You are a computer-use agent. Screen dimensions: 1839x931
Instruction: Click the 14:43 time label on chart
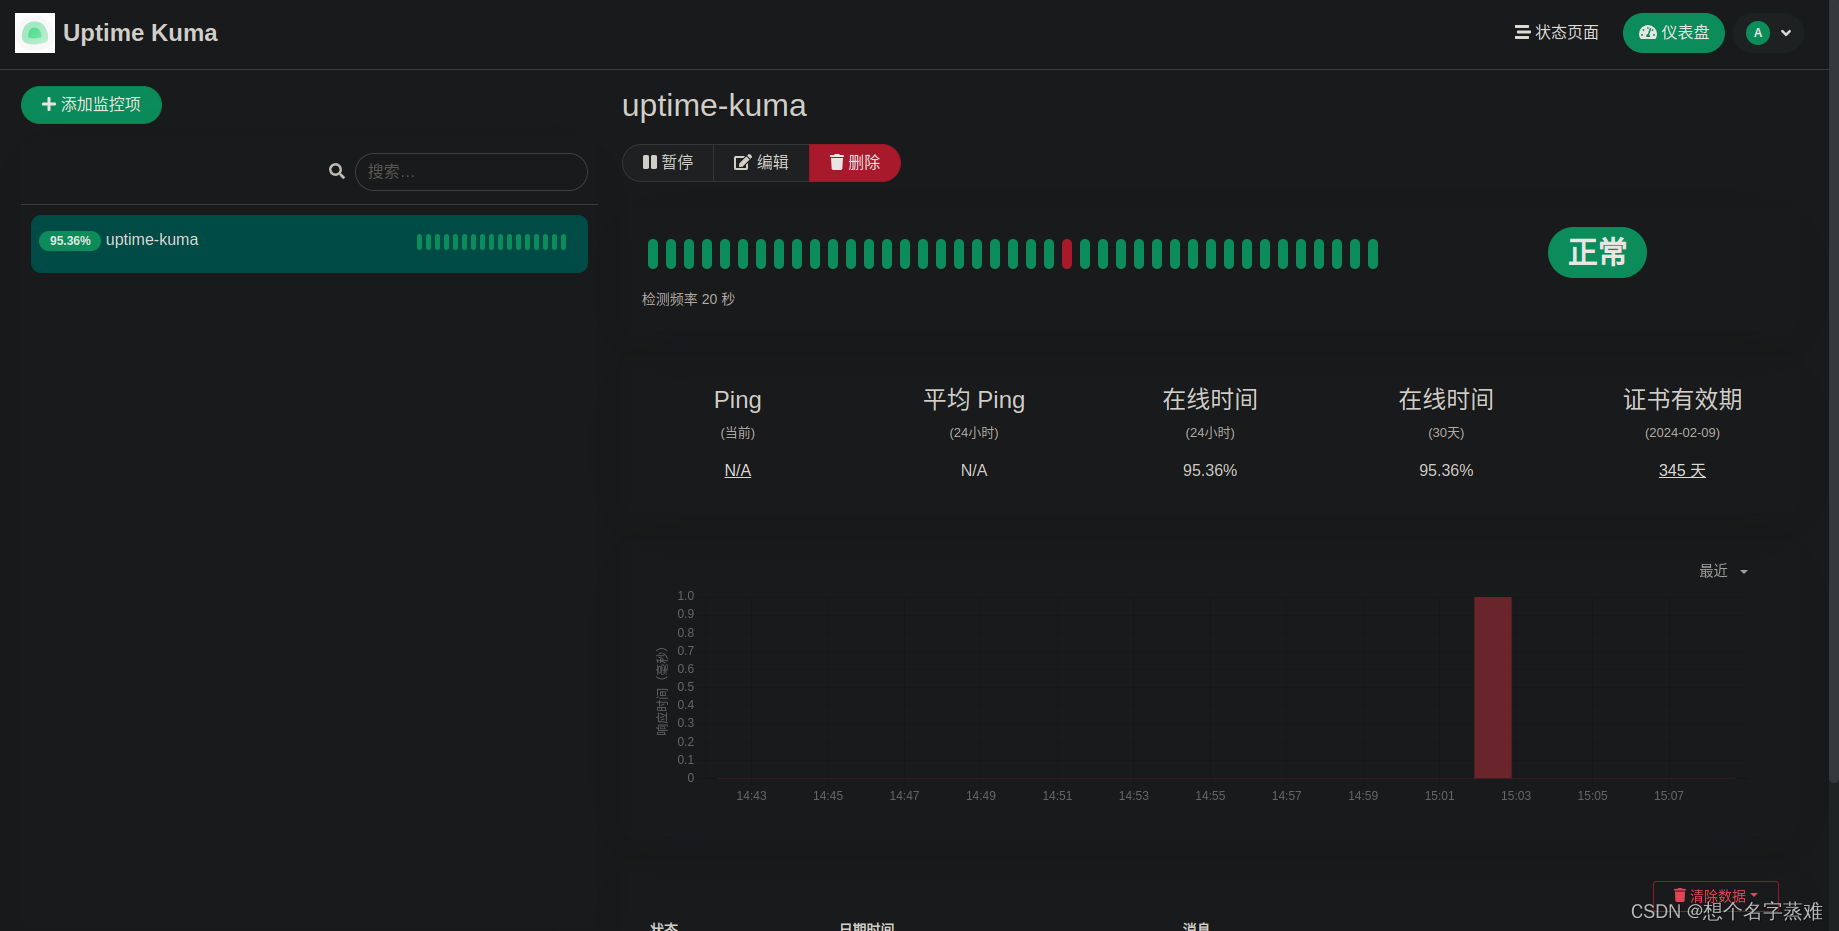pos(752,796)
